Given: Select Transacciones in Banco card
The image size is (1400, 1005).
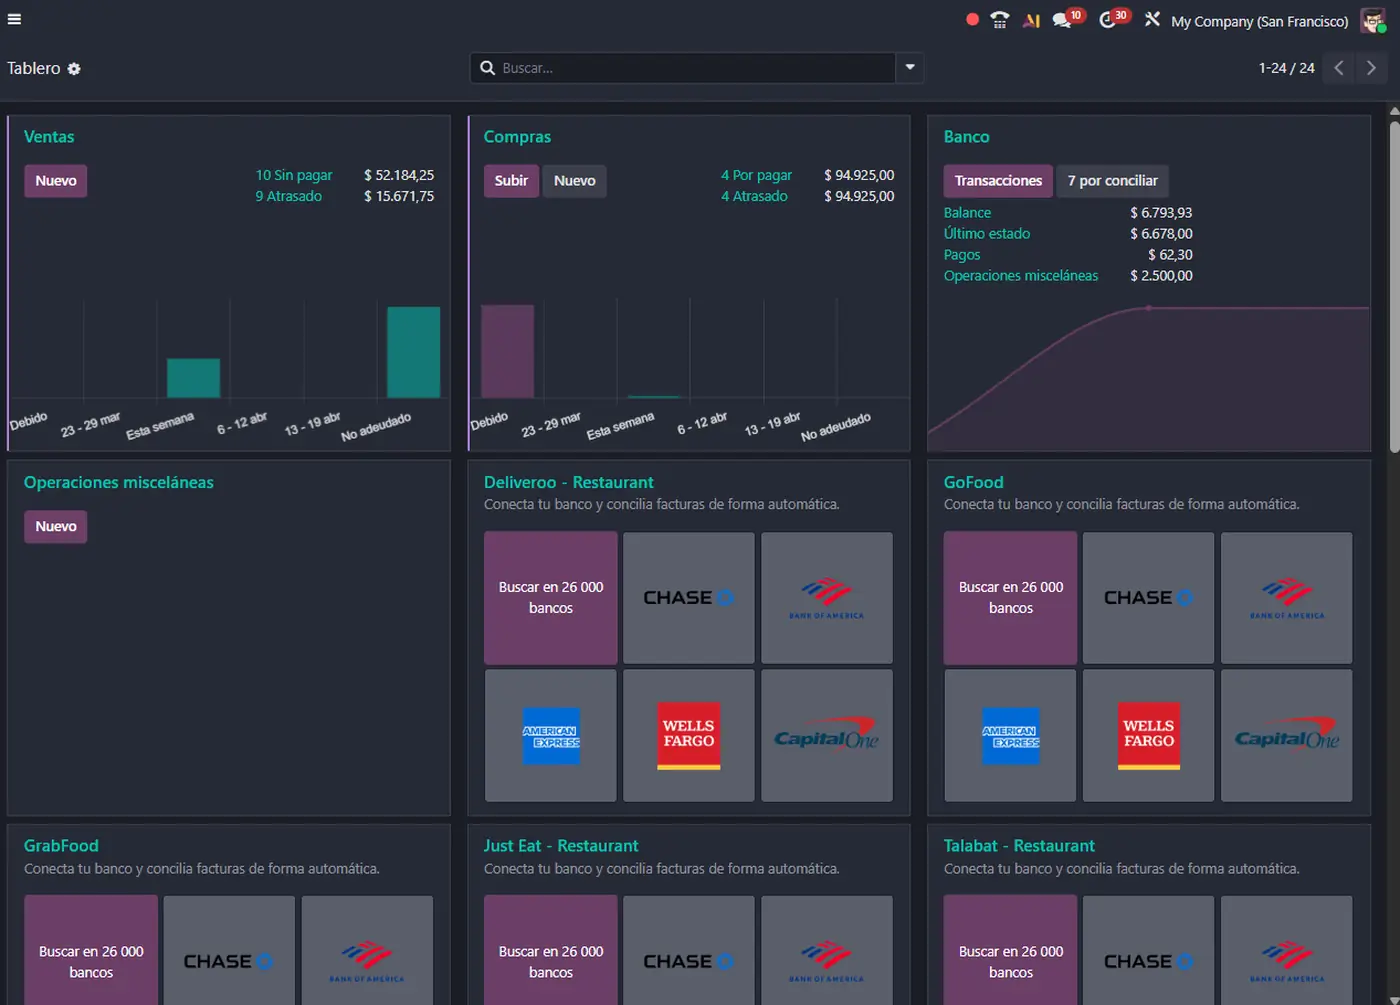Looking at the screenshot, I should [x=998, y=181].
